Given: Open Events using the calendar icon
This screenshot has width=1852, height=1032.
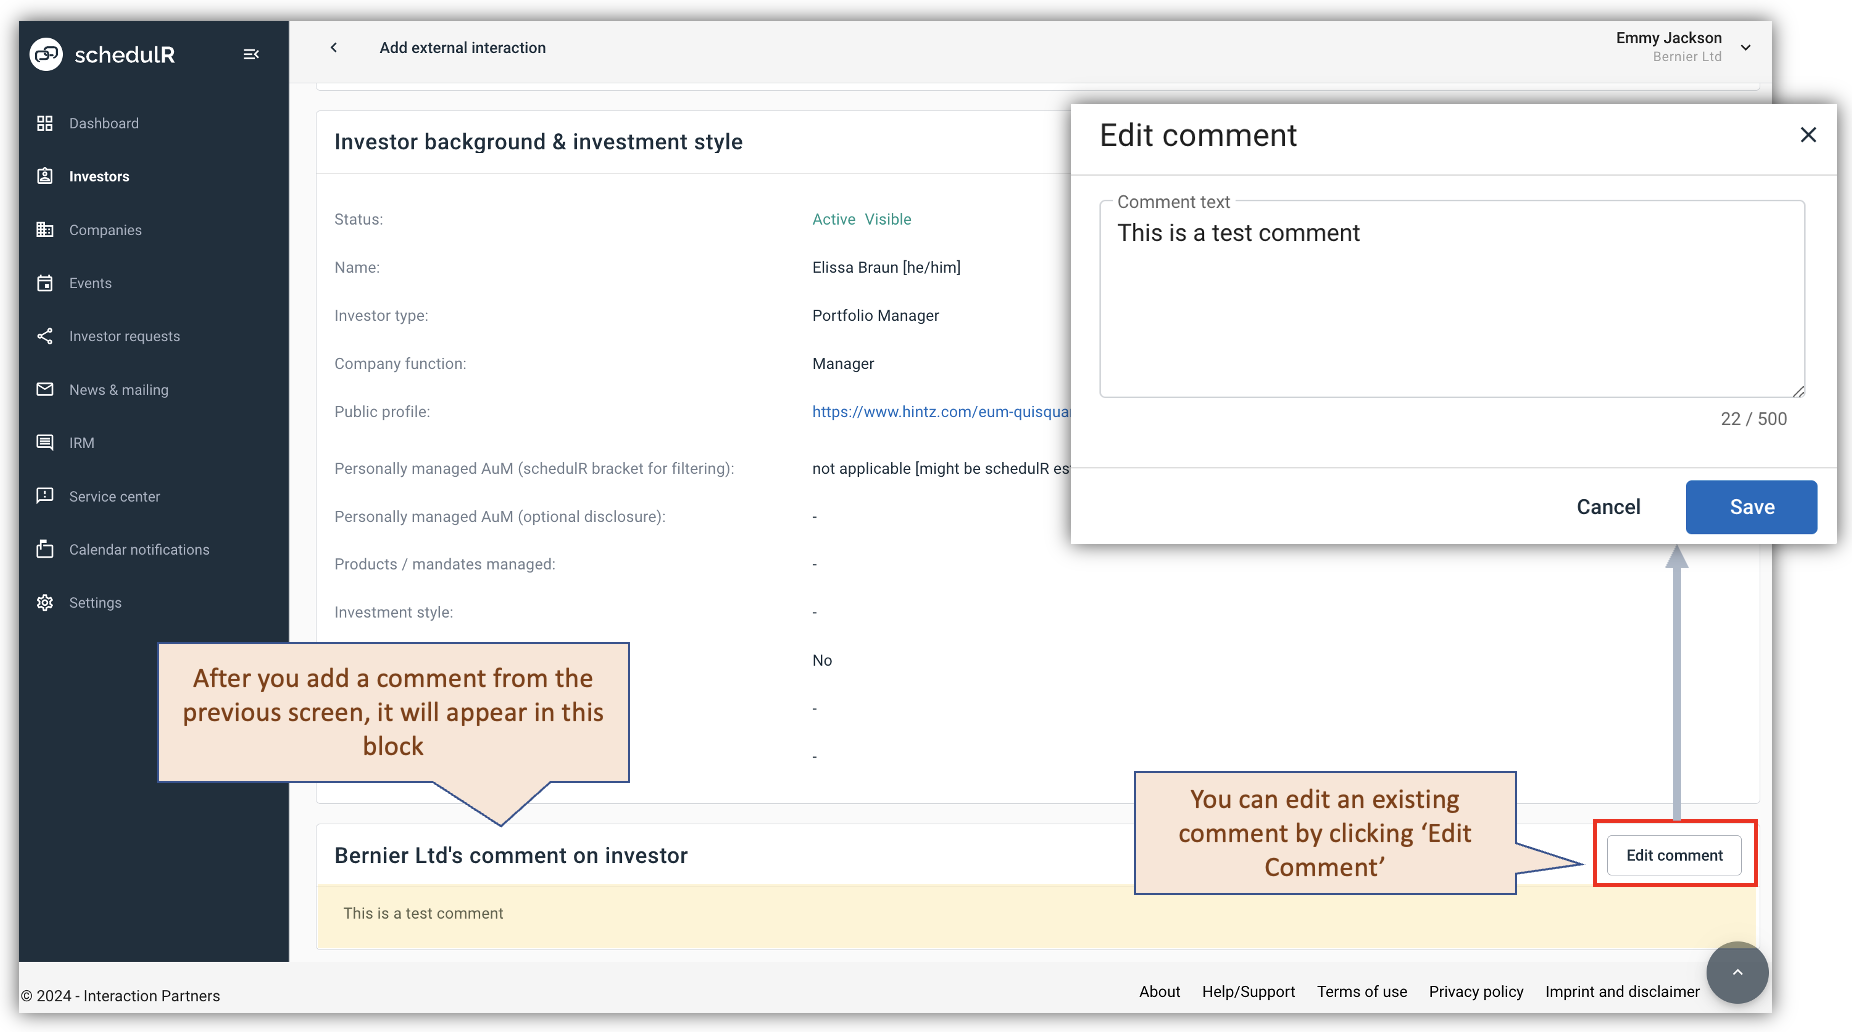Looking at the screenshot, I should point(45,283).
